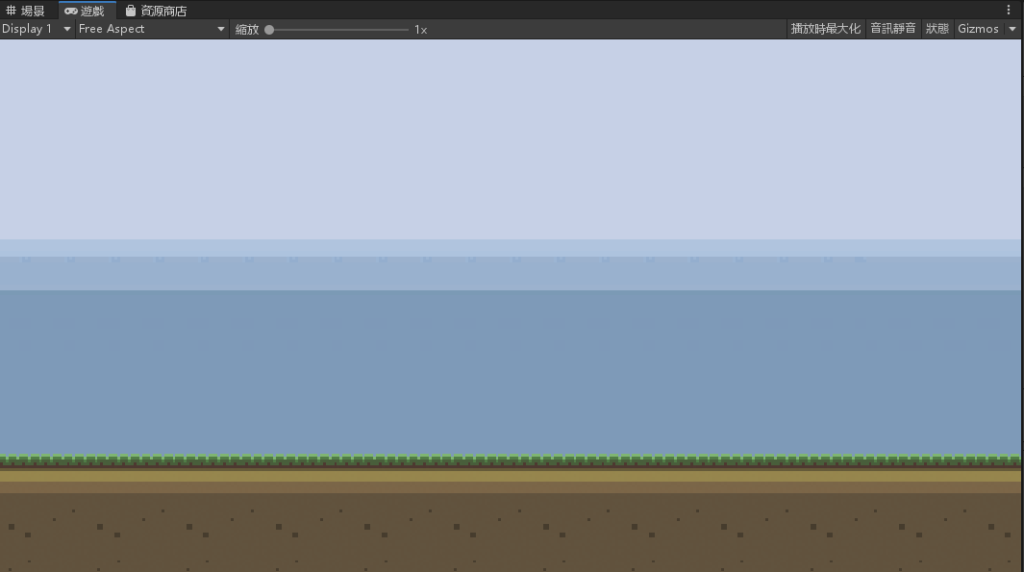Toggle 播放時最大化 (Maximize on Play)
The width and height of the screenshot is (1024, 572).
[825, 29]
